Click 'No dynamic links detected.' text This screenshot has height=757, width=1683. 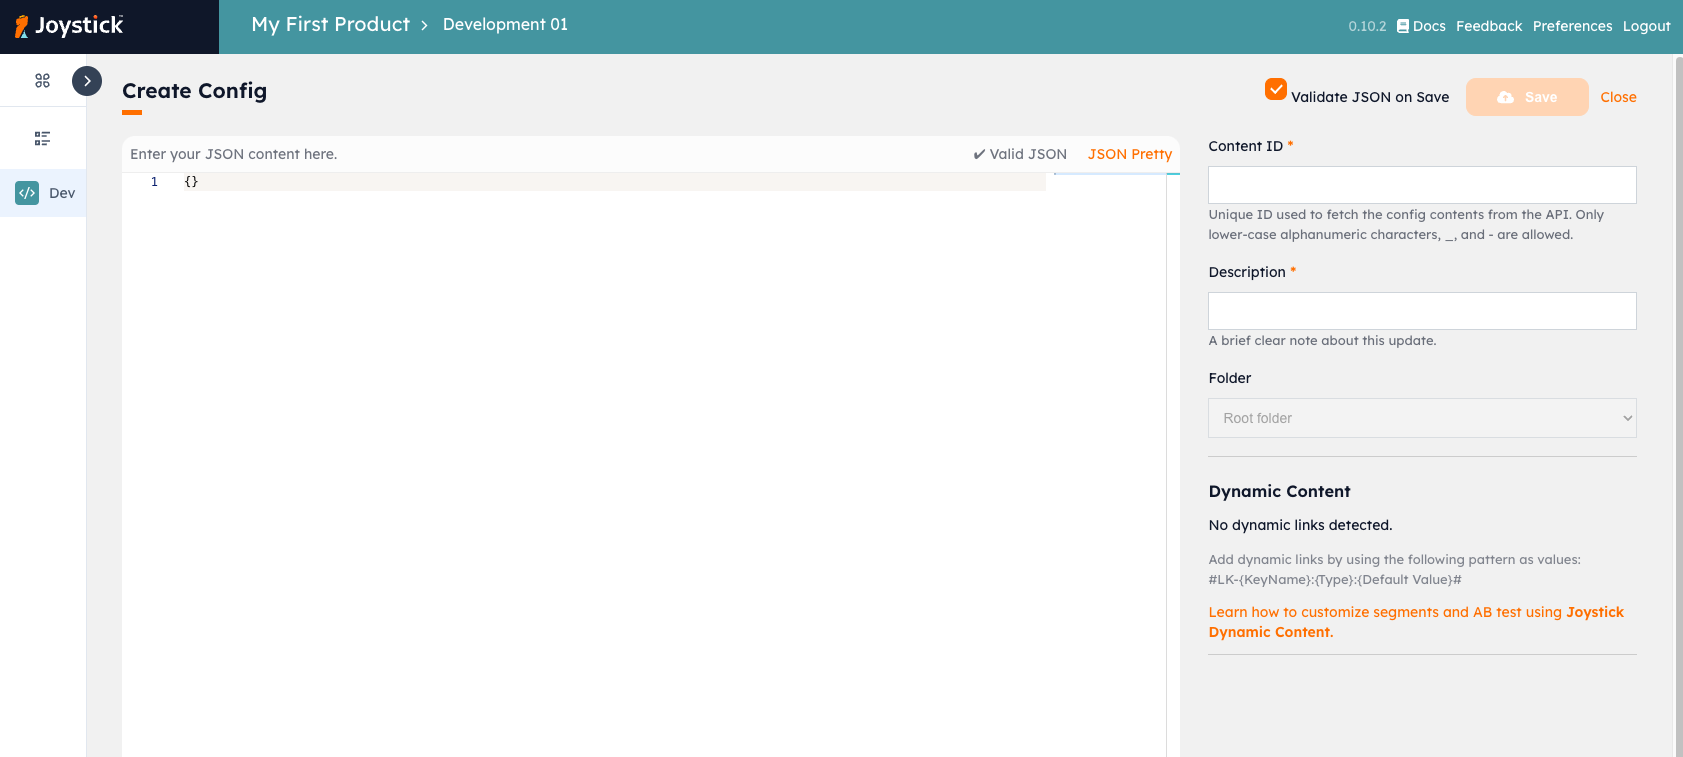click(x=1300, y=525)
